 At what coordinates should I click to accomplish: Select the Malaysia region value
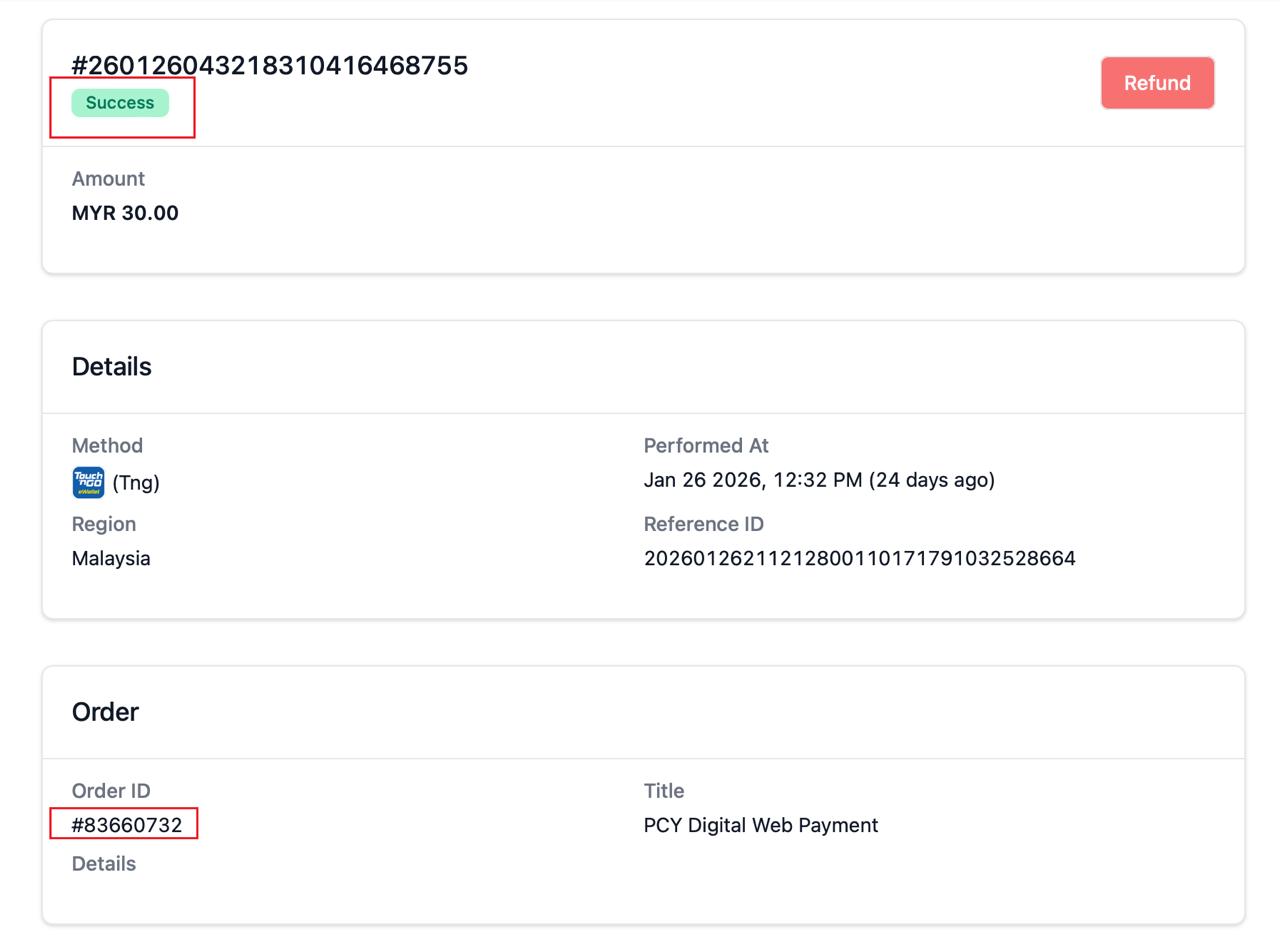click(x=111, y=559)
